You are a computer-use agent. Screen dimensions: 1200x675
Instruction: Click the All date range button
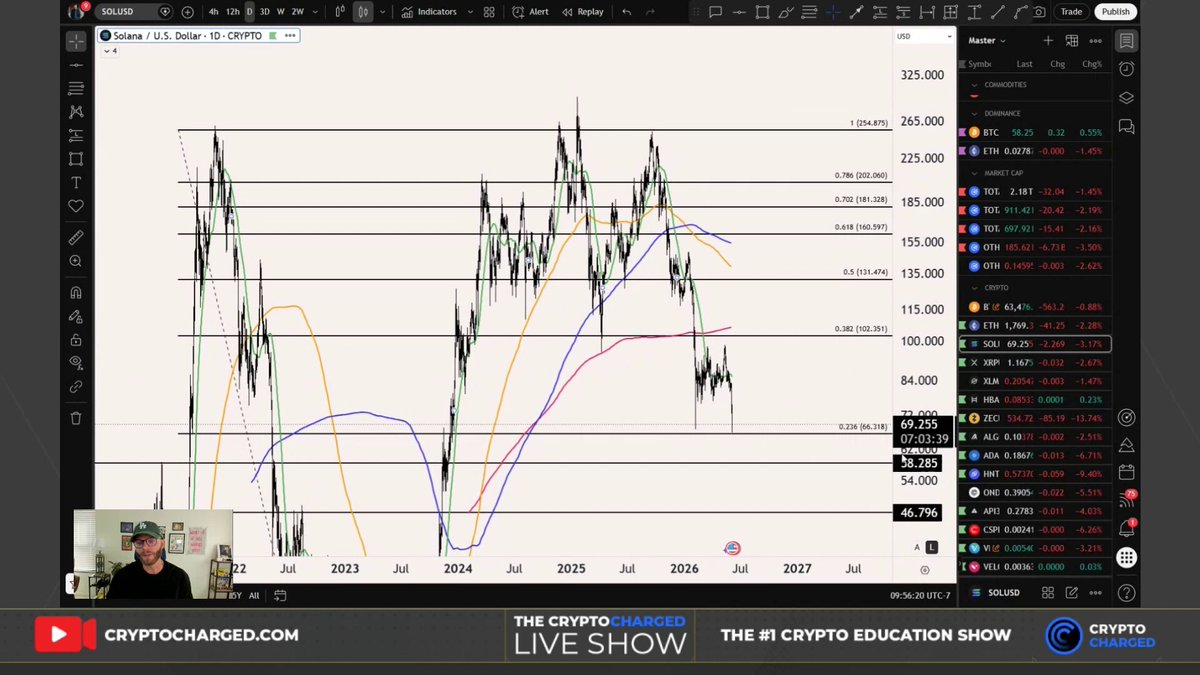pos(254,595)
